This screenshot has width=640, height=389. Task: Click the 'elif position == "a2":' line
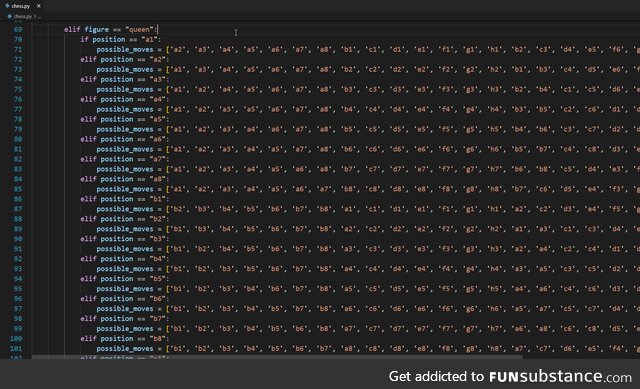124,59
